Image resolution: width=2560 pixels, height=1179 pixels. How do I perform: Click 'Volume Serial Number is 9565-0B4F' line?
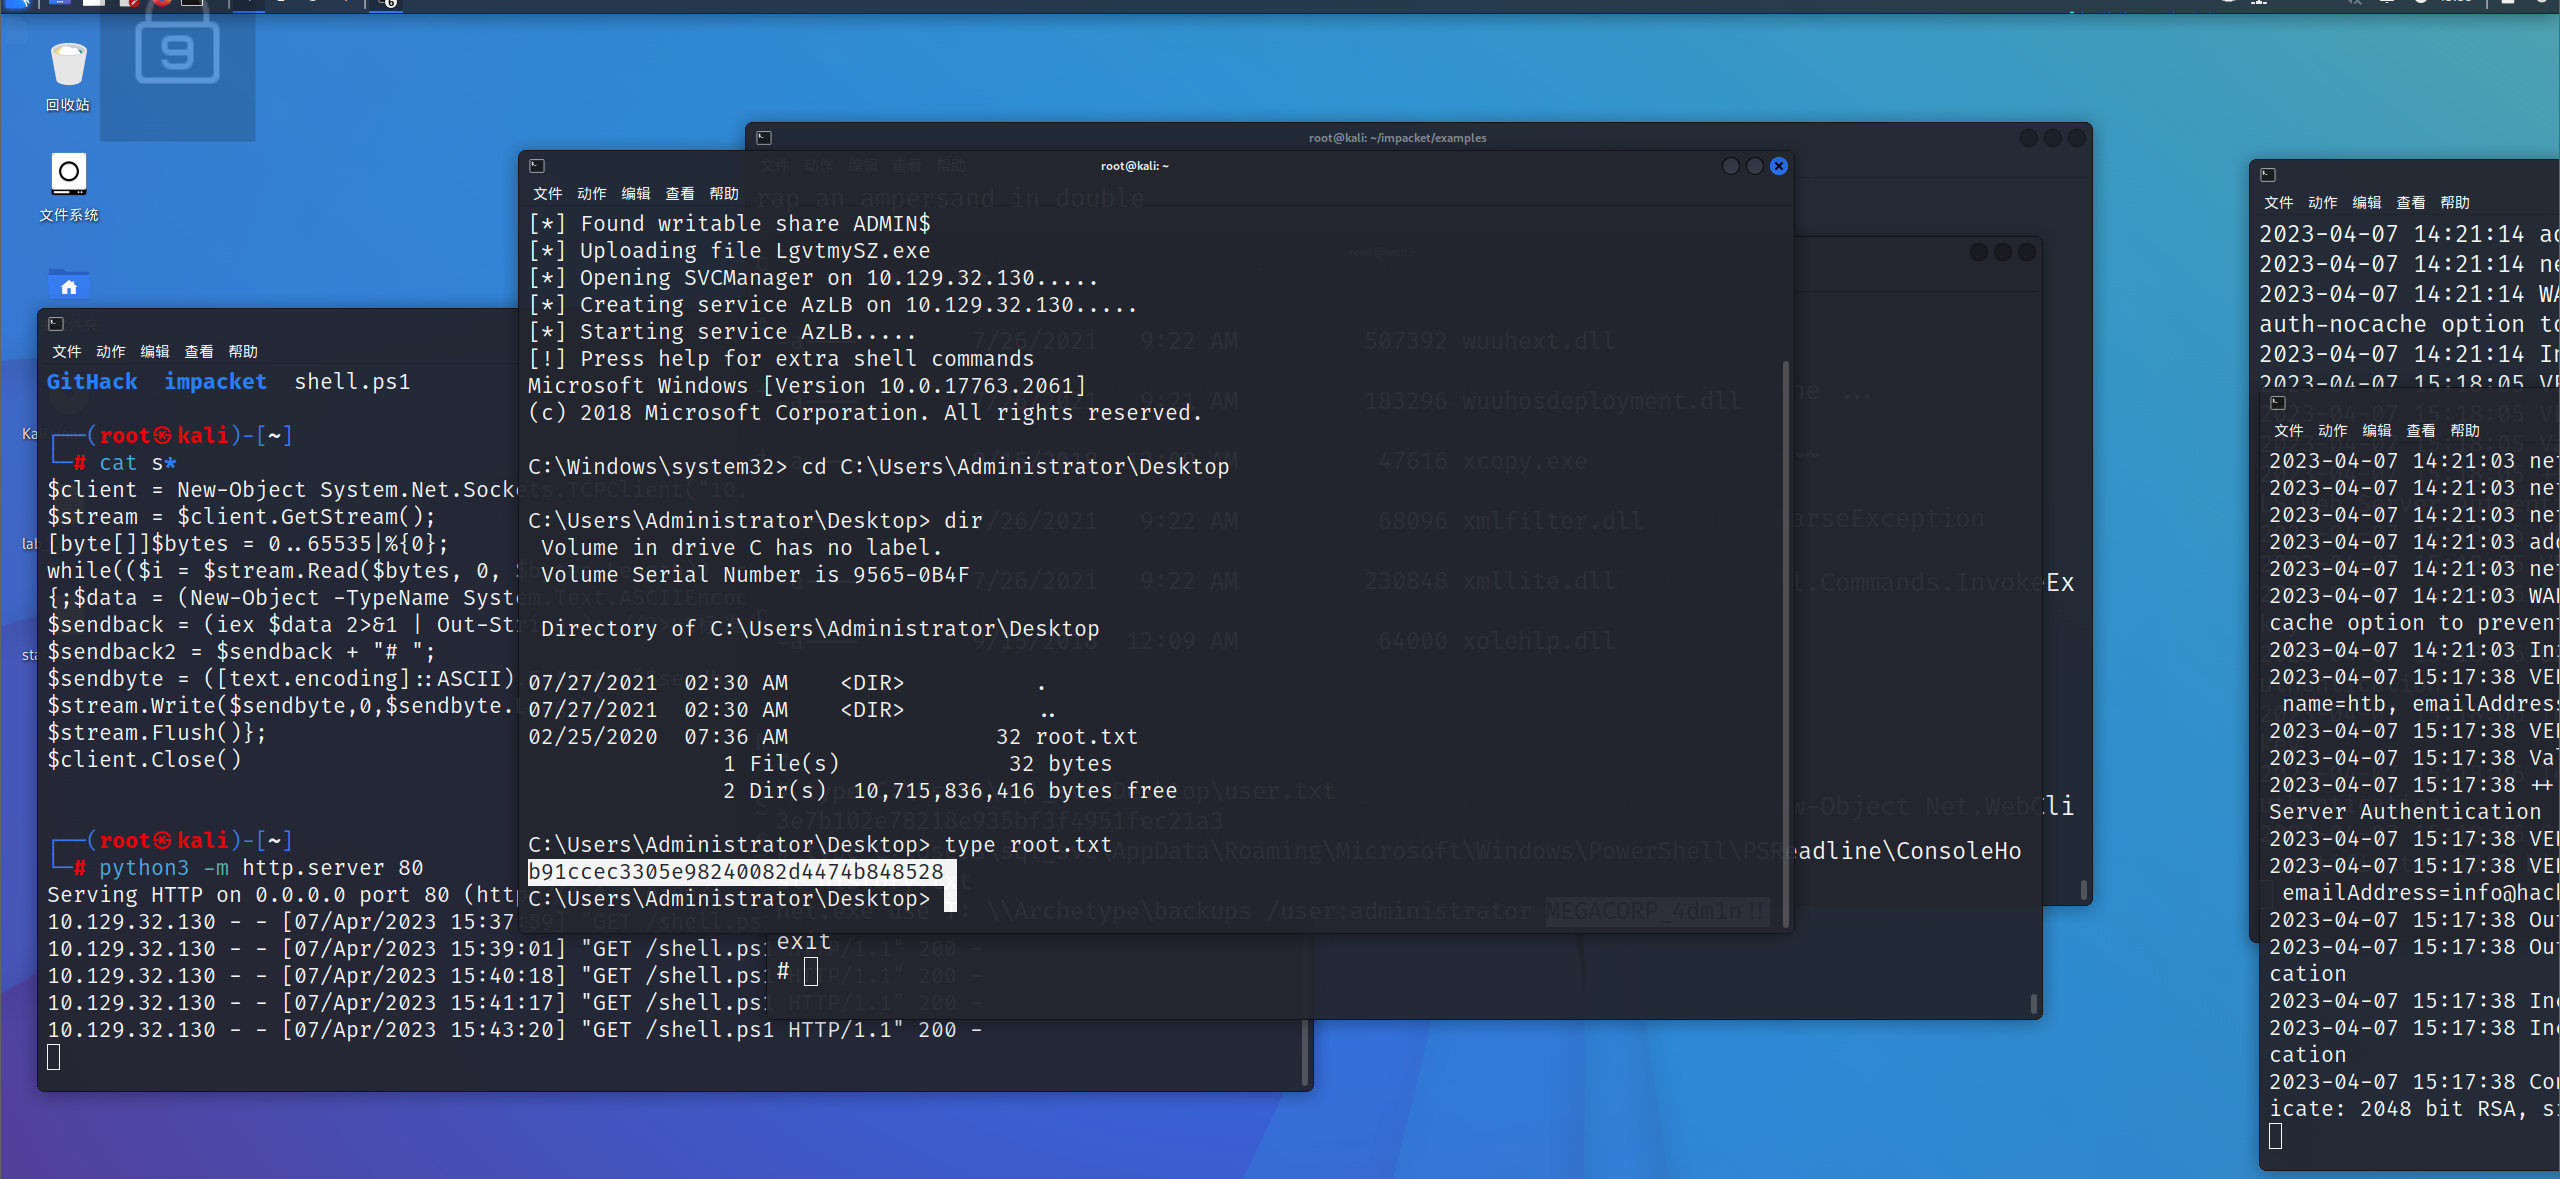click(x=755, y=575)
